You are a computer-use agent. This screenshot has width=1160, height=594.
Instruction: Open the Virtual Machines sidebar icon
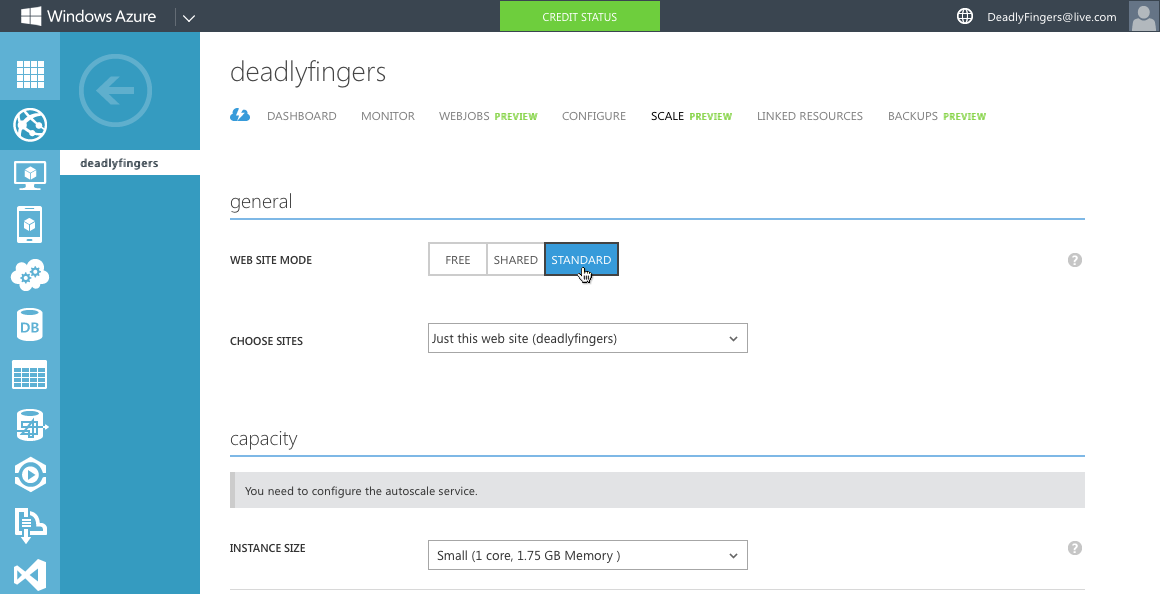(30, 175)
